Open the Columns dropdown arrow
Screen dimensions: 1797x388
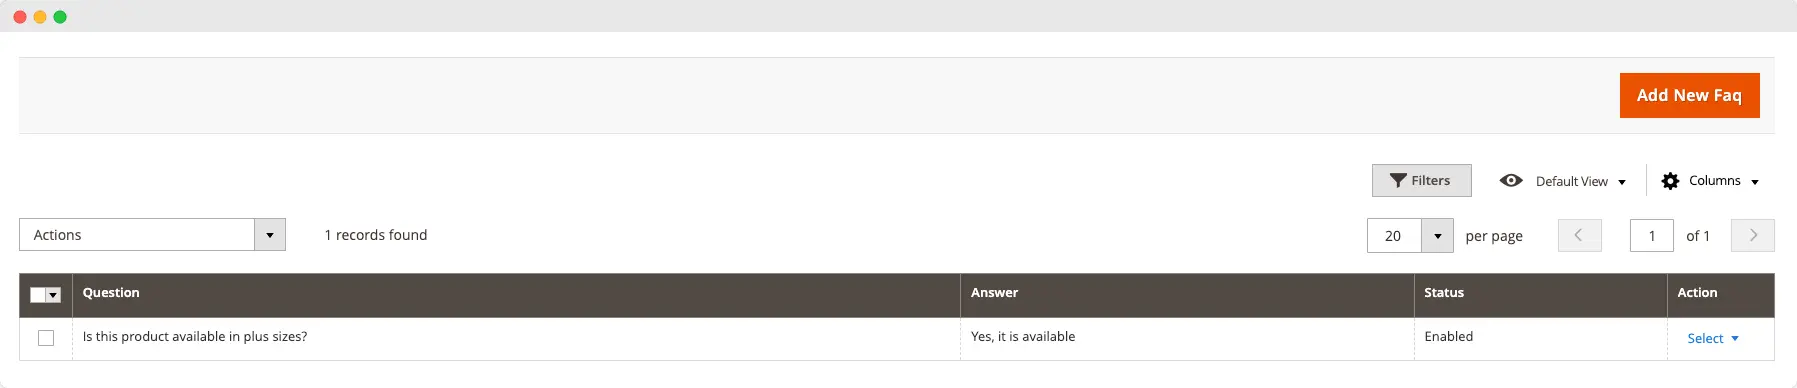(1755, 182)
